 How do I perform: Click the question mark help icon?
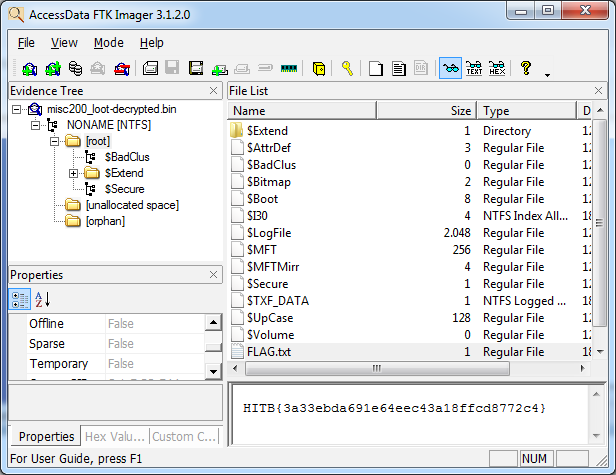[526, 69]
